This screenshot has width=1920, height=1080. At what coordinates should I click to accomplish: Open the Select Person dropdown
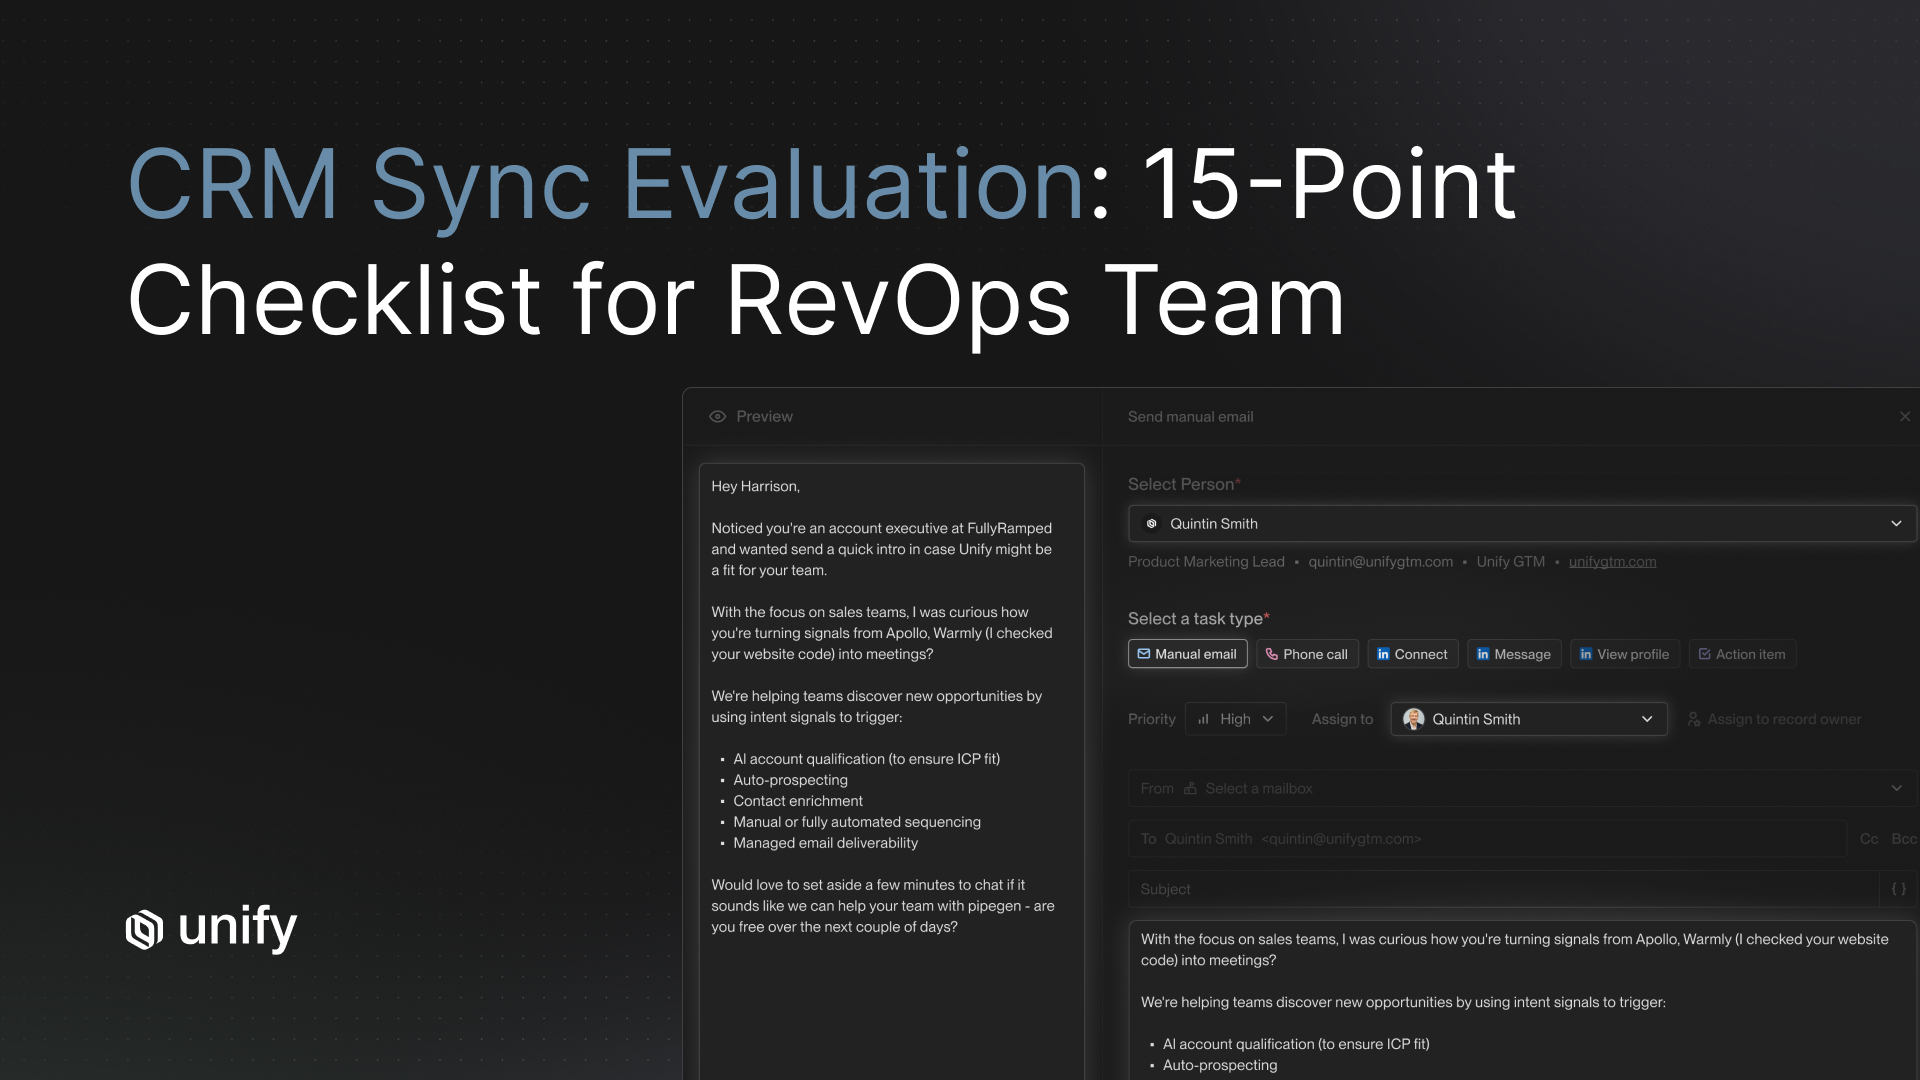(1521, 524)
